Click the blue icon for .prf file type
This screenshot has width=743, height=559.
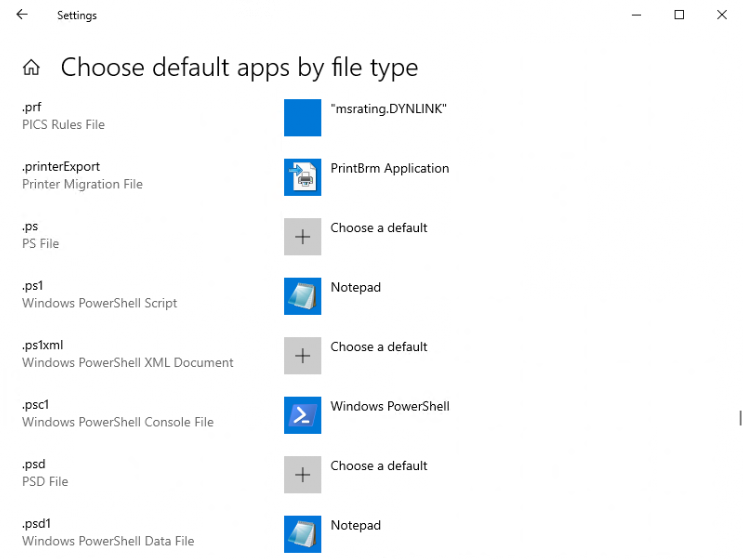(302, 117)
